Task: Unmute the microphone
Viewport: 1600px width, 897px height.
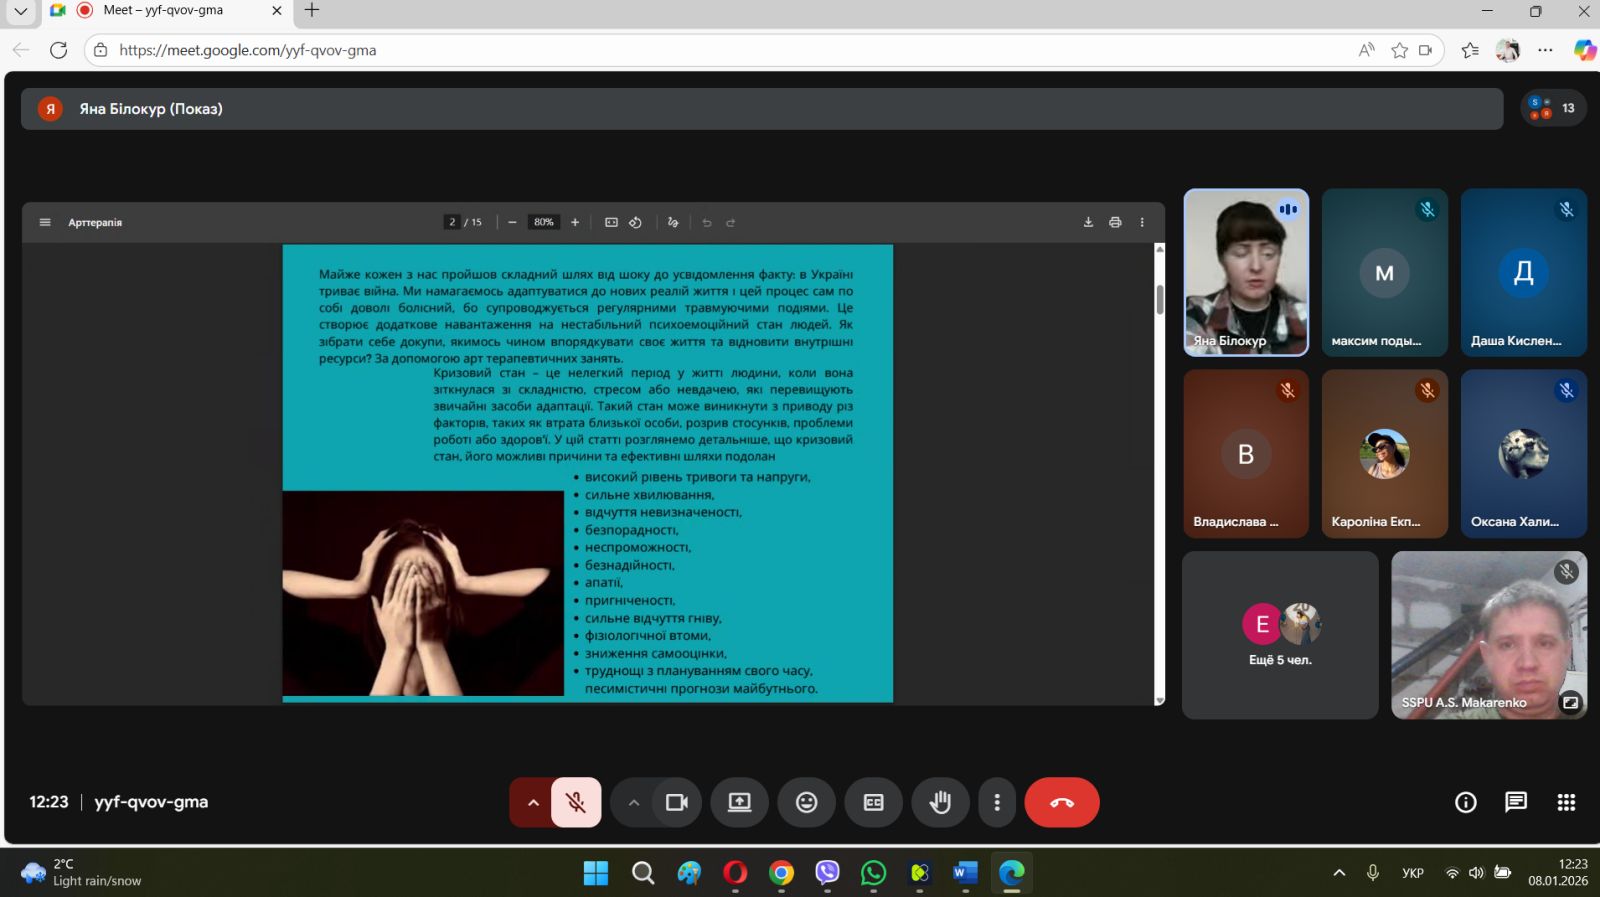Action: tap(576, 802)
